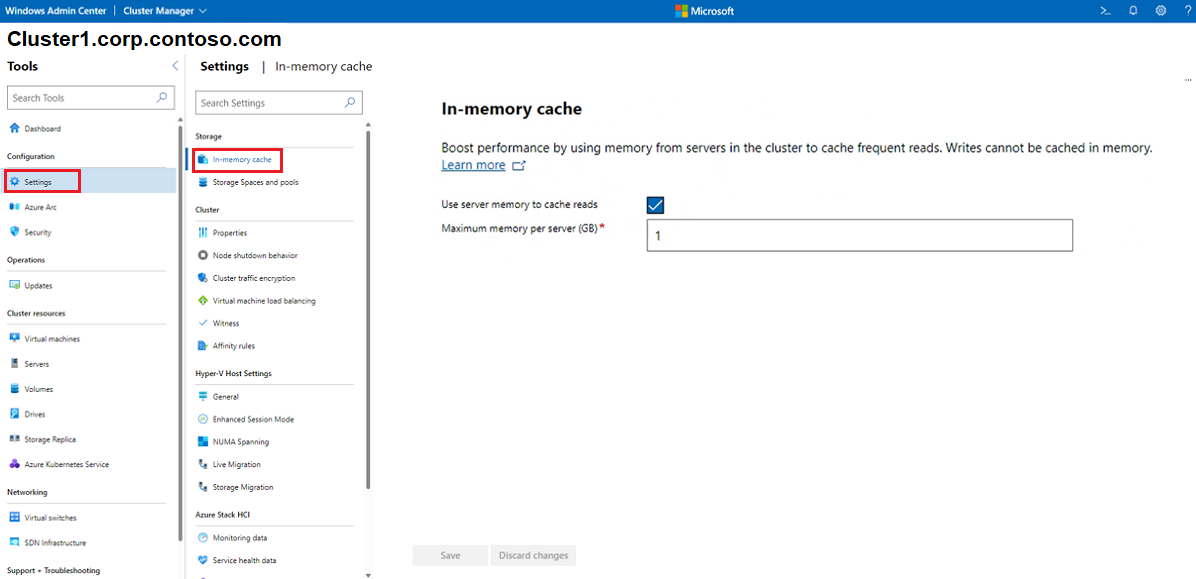Click the Settings breadcrumb heading

[x=224, y=66]
